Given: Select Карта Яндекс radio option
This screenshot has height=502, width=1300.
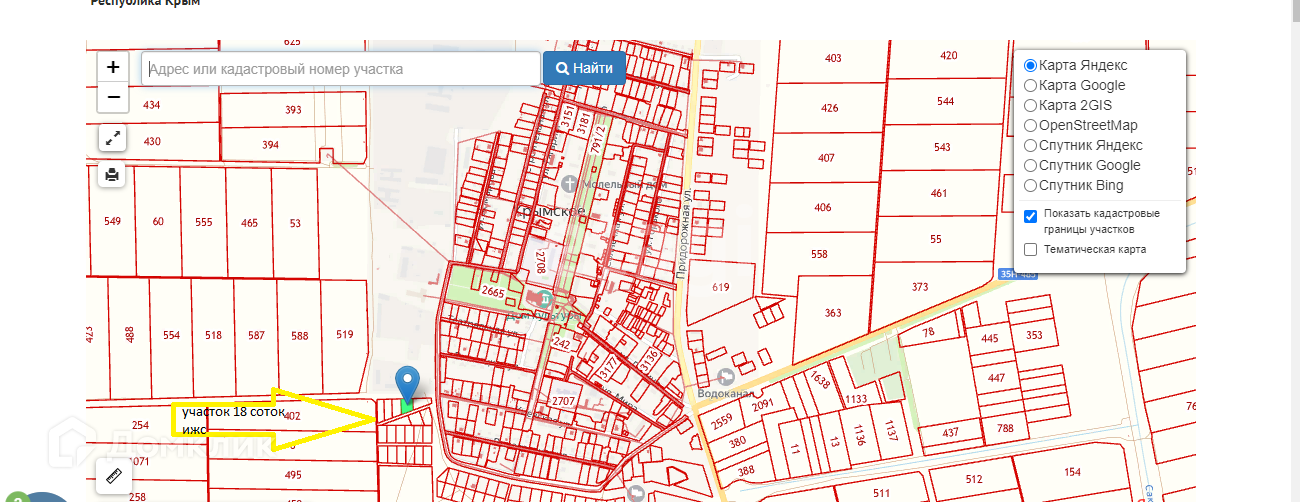Looking at the screenshot, I should tap(1030, 65).
